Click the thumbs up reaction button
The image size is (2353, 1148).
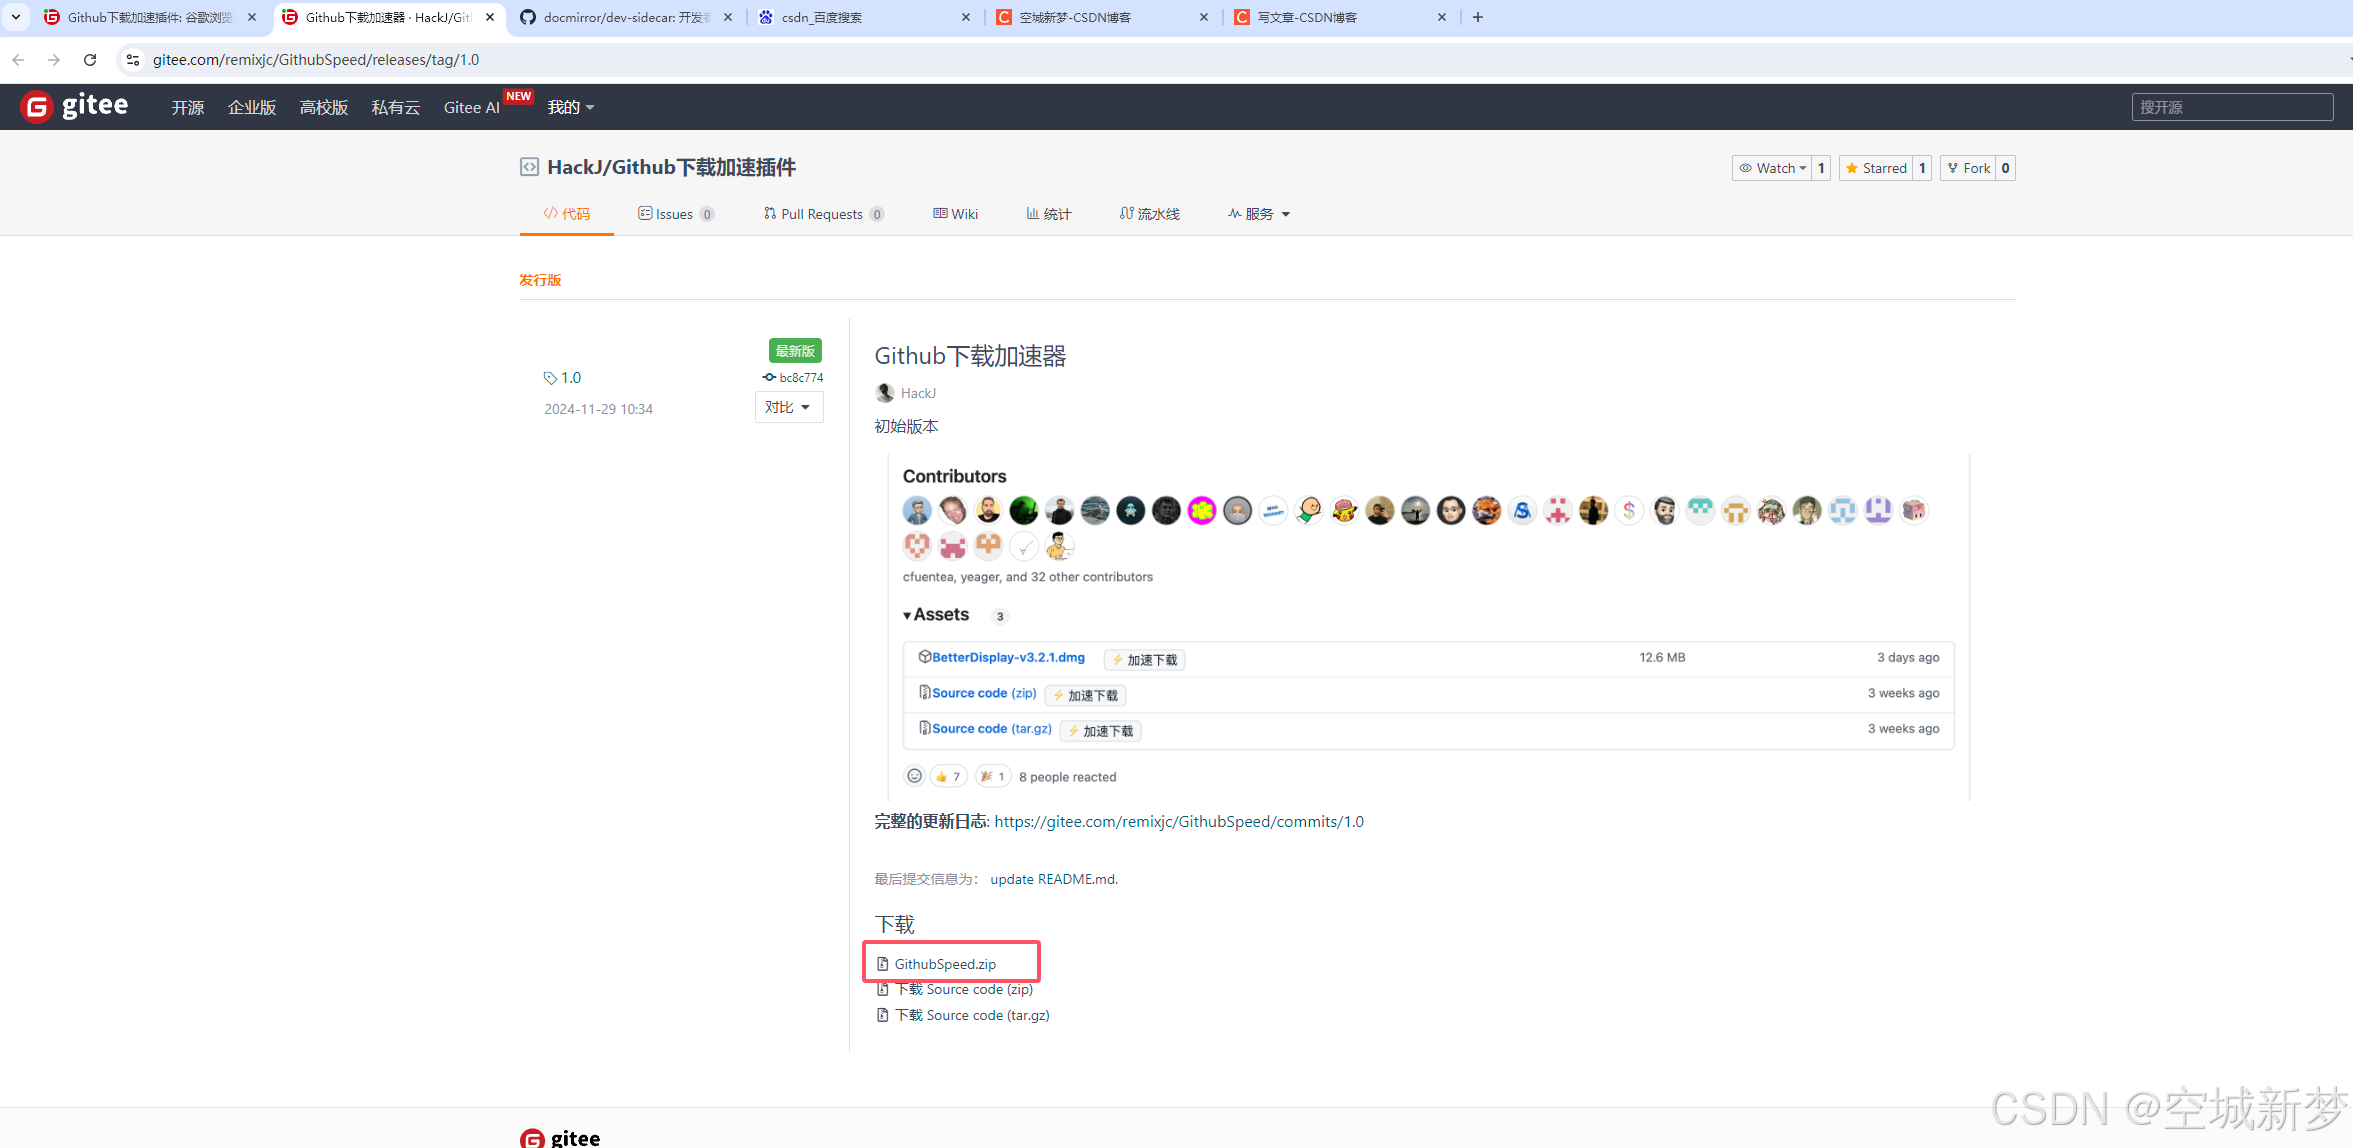pyautogui.click(x=948, y=776)
